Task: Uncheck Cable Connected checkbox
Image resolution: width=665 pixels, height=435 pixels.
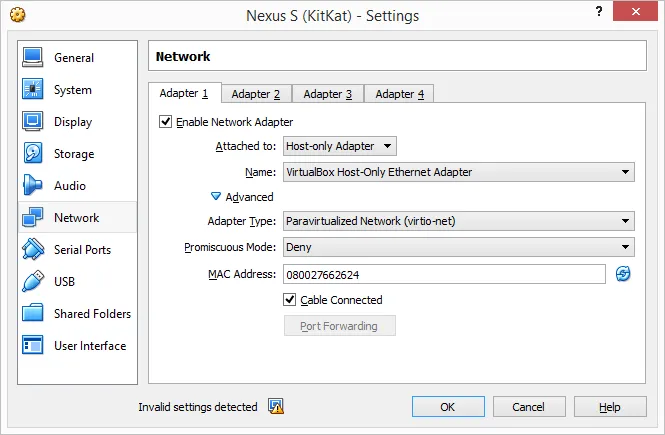Action: click(x=290, y=300)
